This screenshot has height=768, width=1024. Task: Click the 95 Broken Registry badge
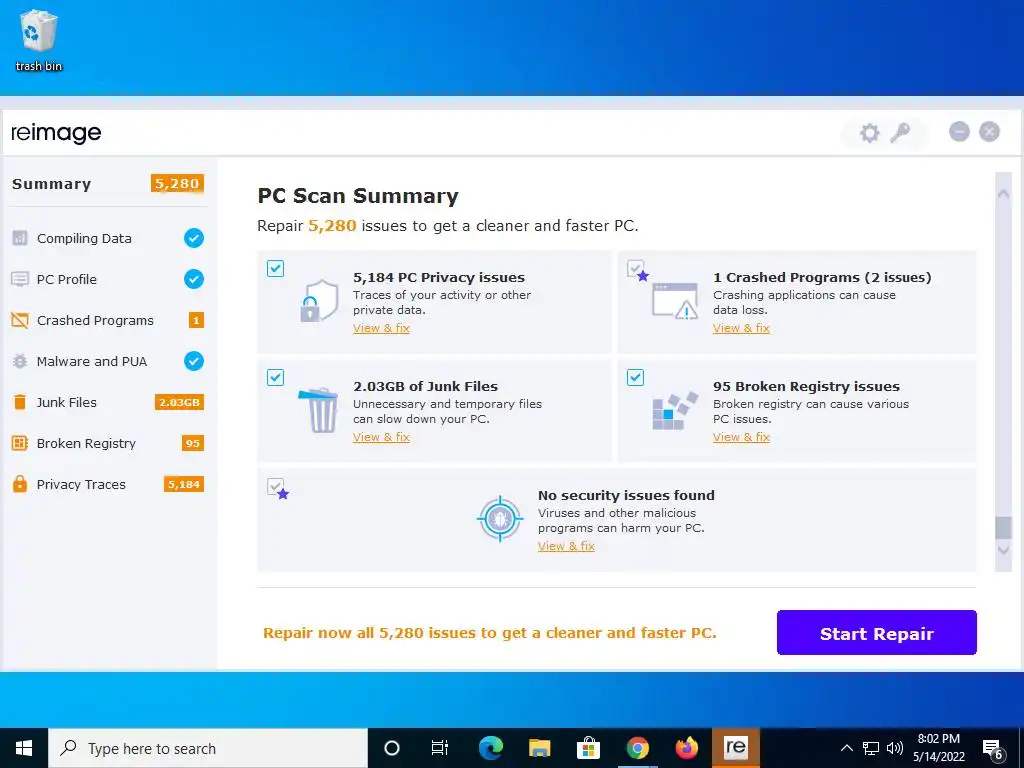pyautogui.click(x=193, y=443)
